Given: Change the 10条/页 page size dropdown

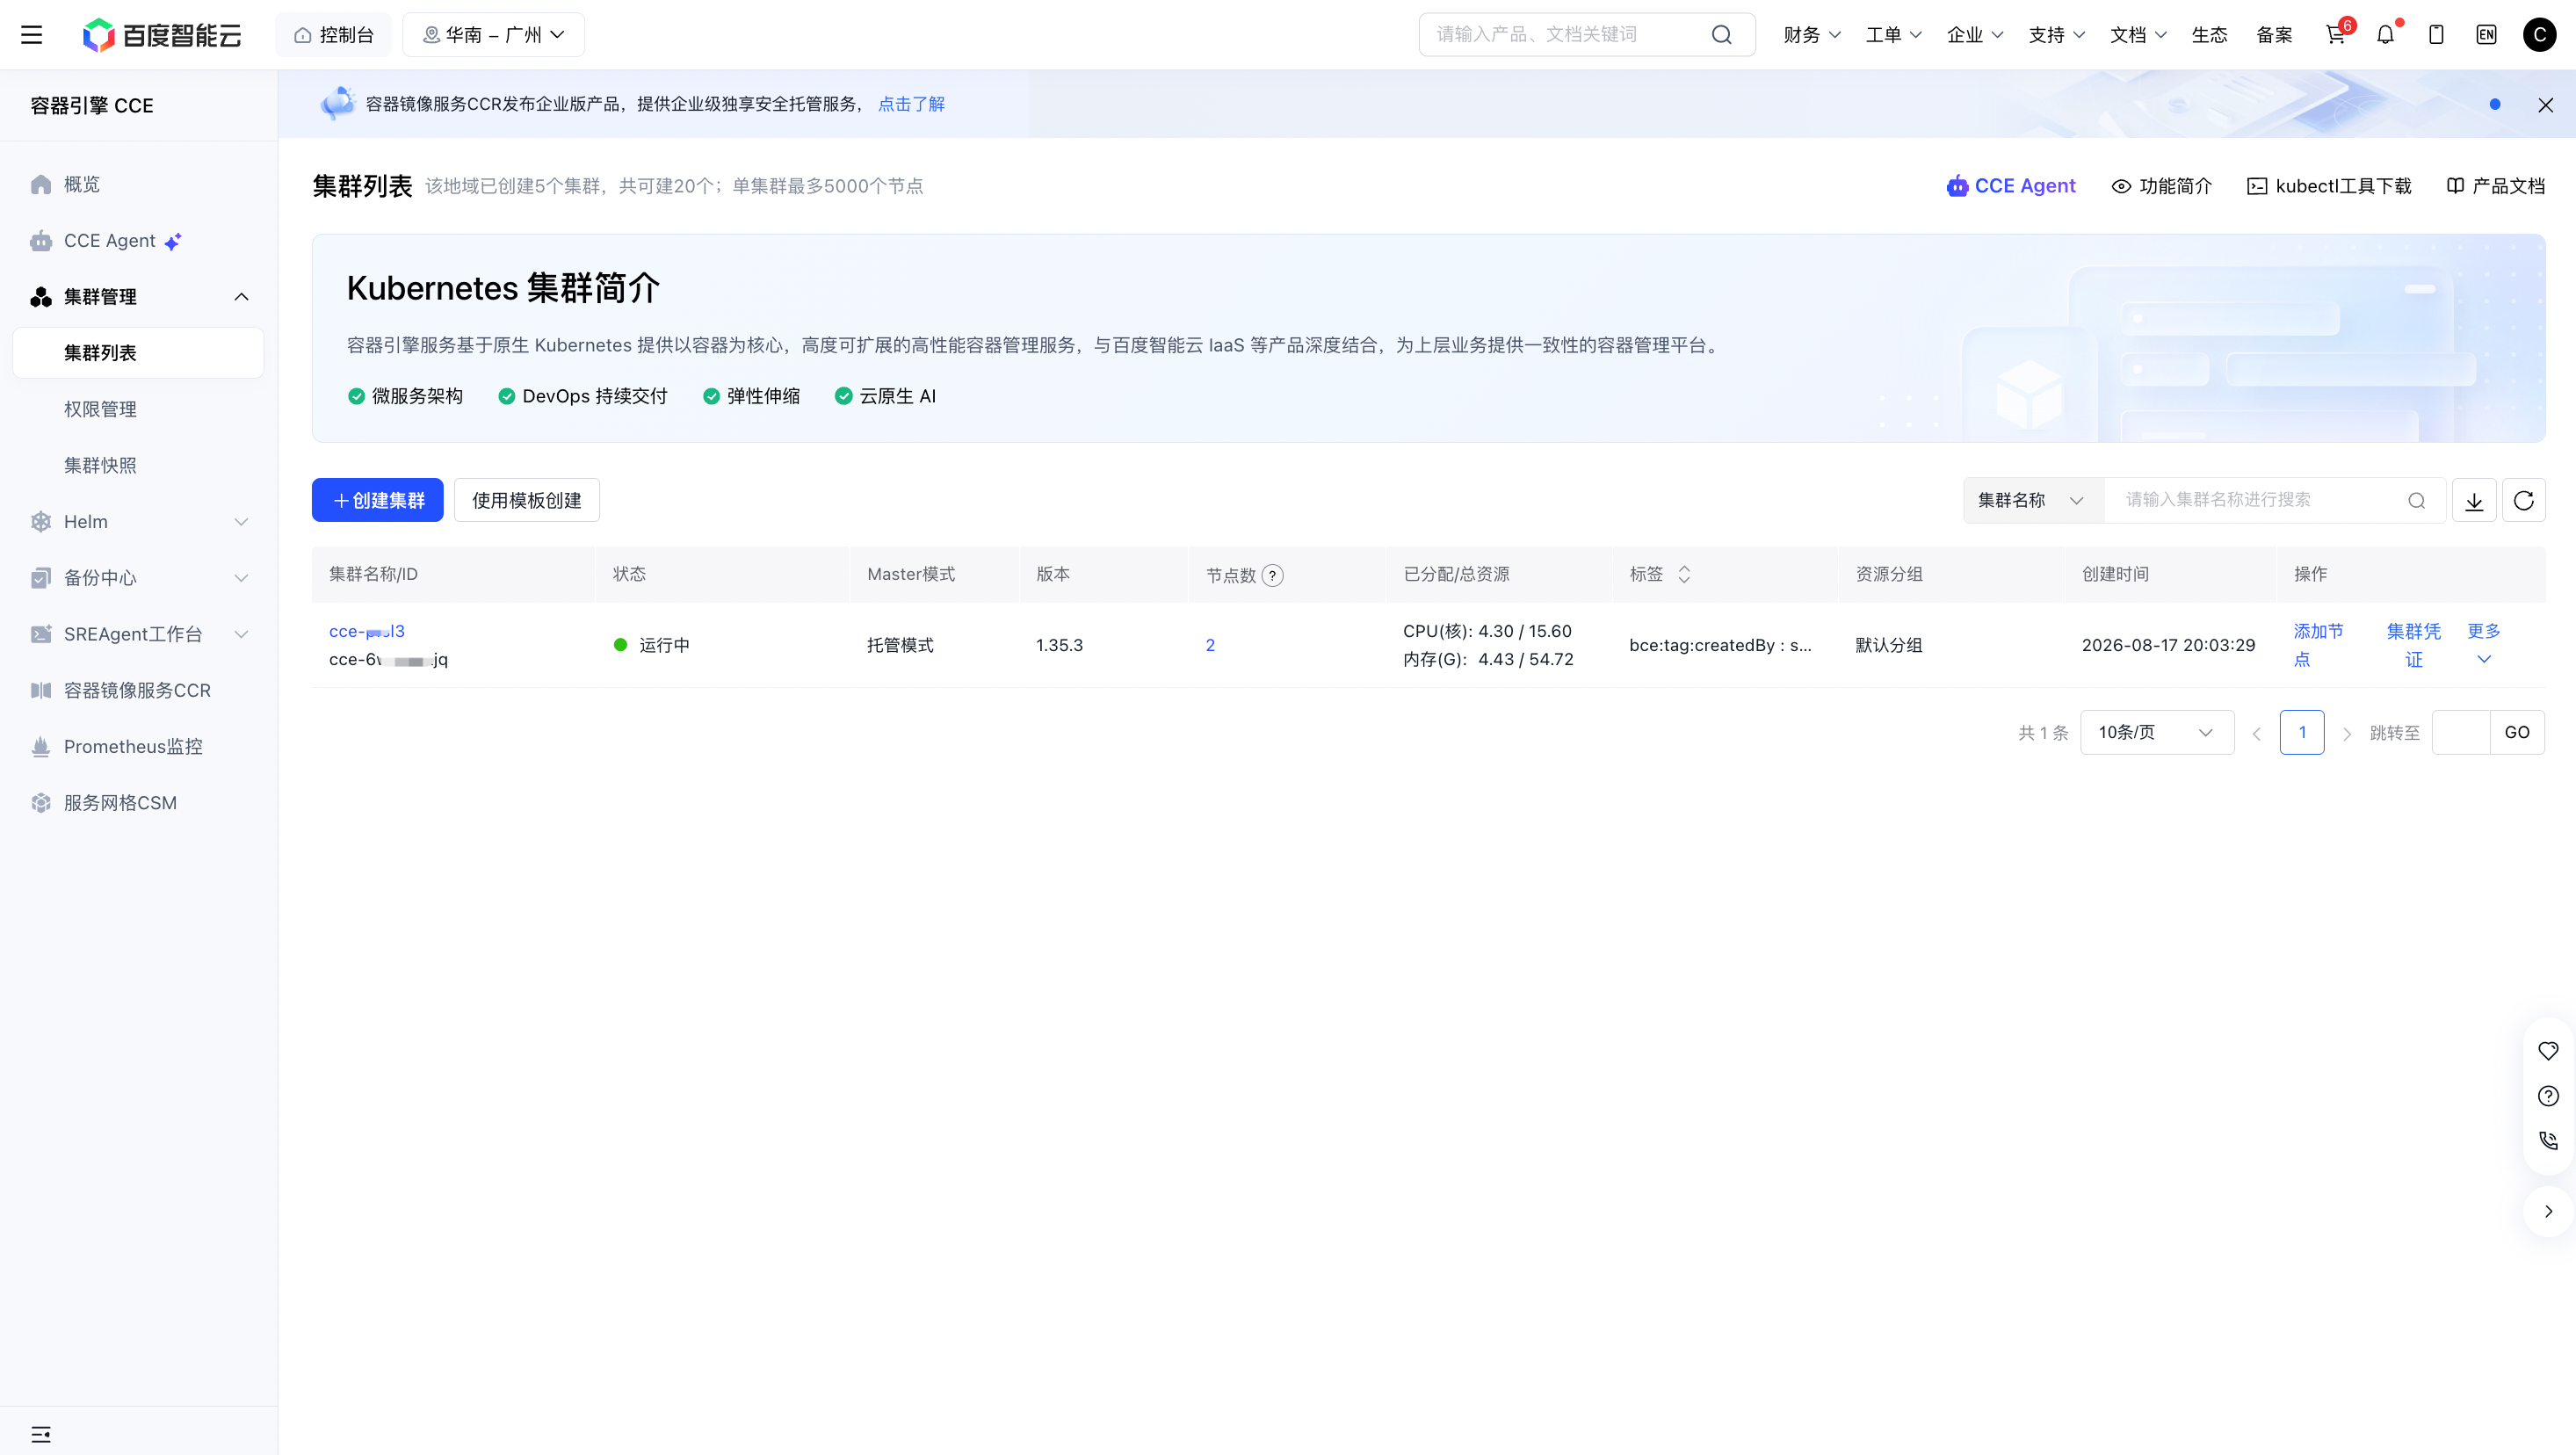Looking at the screenshot, I should (x=2157, y=733).
